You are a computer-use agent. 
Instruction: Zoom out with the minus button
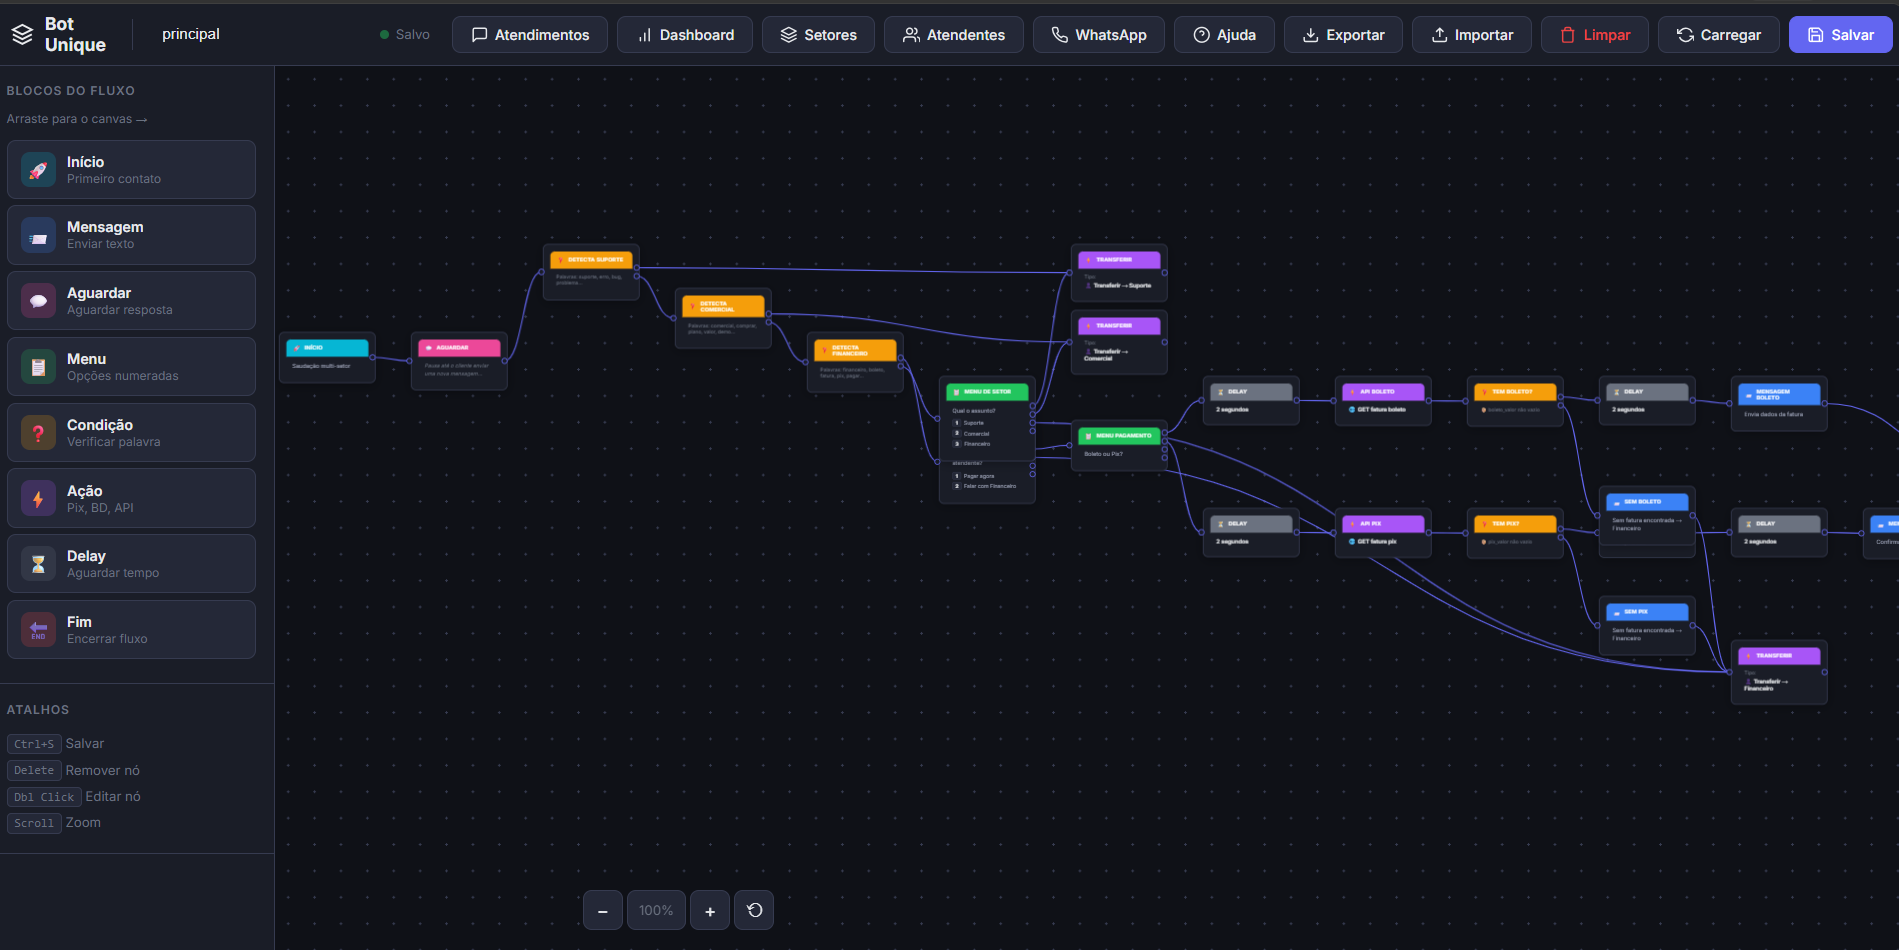[603, 910]
